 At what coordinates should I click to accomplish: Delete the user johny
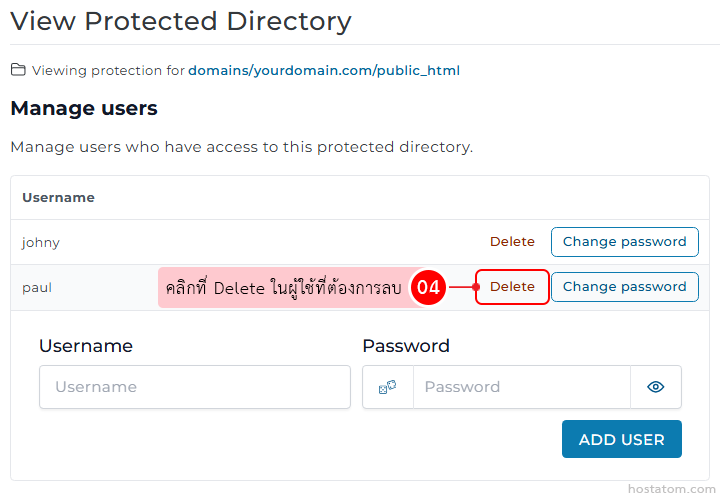[x=512, y=242]
